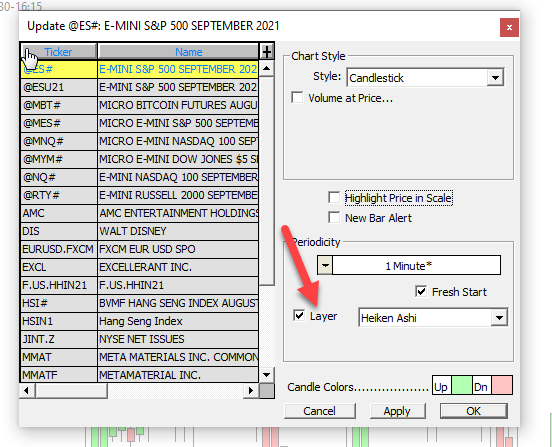This screenshot has height=447, width=552.
Task: Click horizontal scroll left arrow
Action: pyautogui.click(x=27, y=390)
